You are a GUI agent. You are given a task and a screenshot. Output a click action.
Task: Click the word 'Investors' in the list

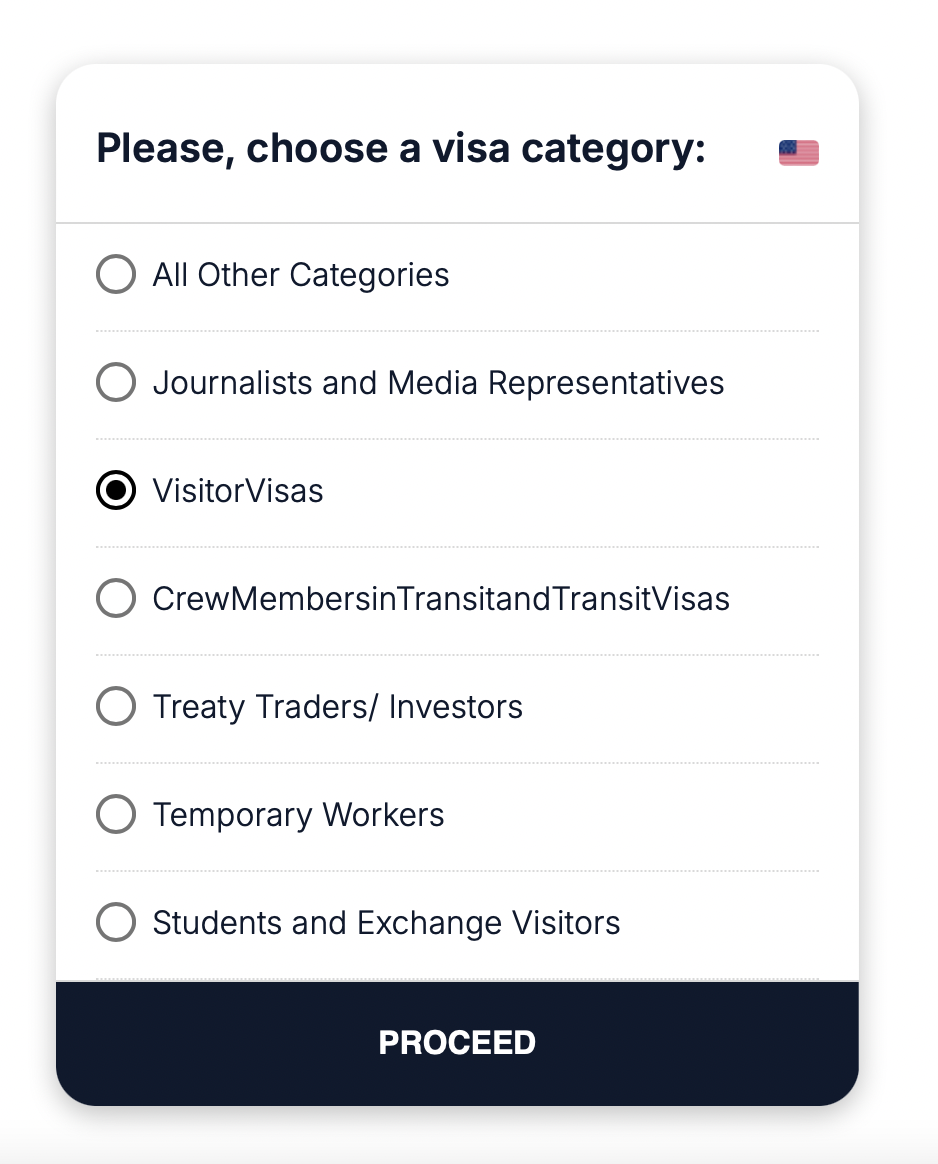456,707
